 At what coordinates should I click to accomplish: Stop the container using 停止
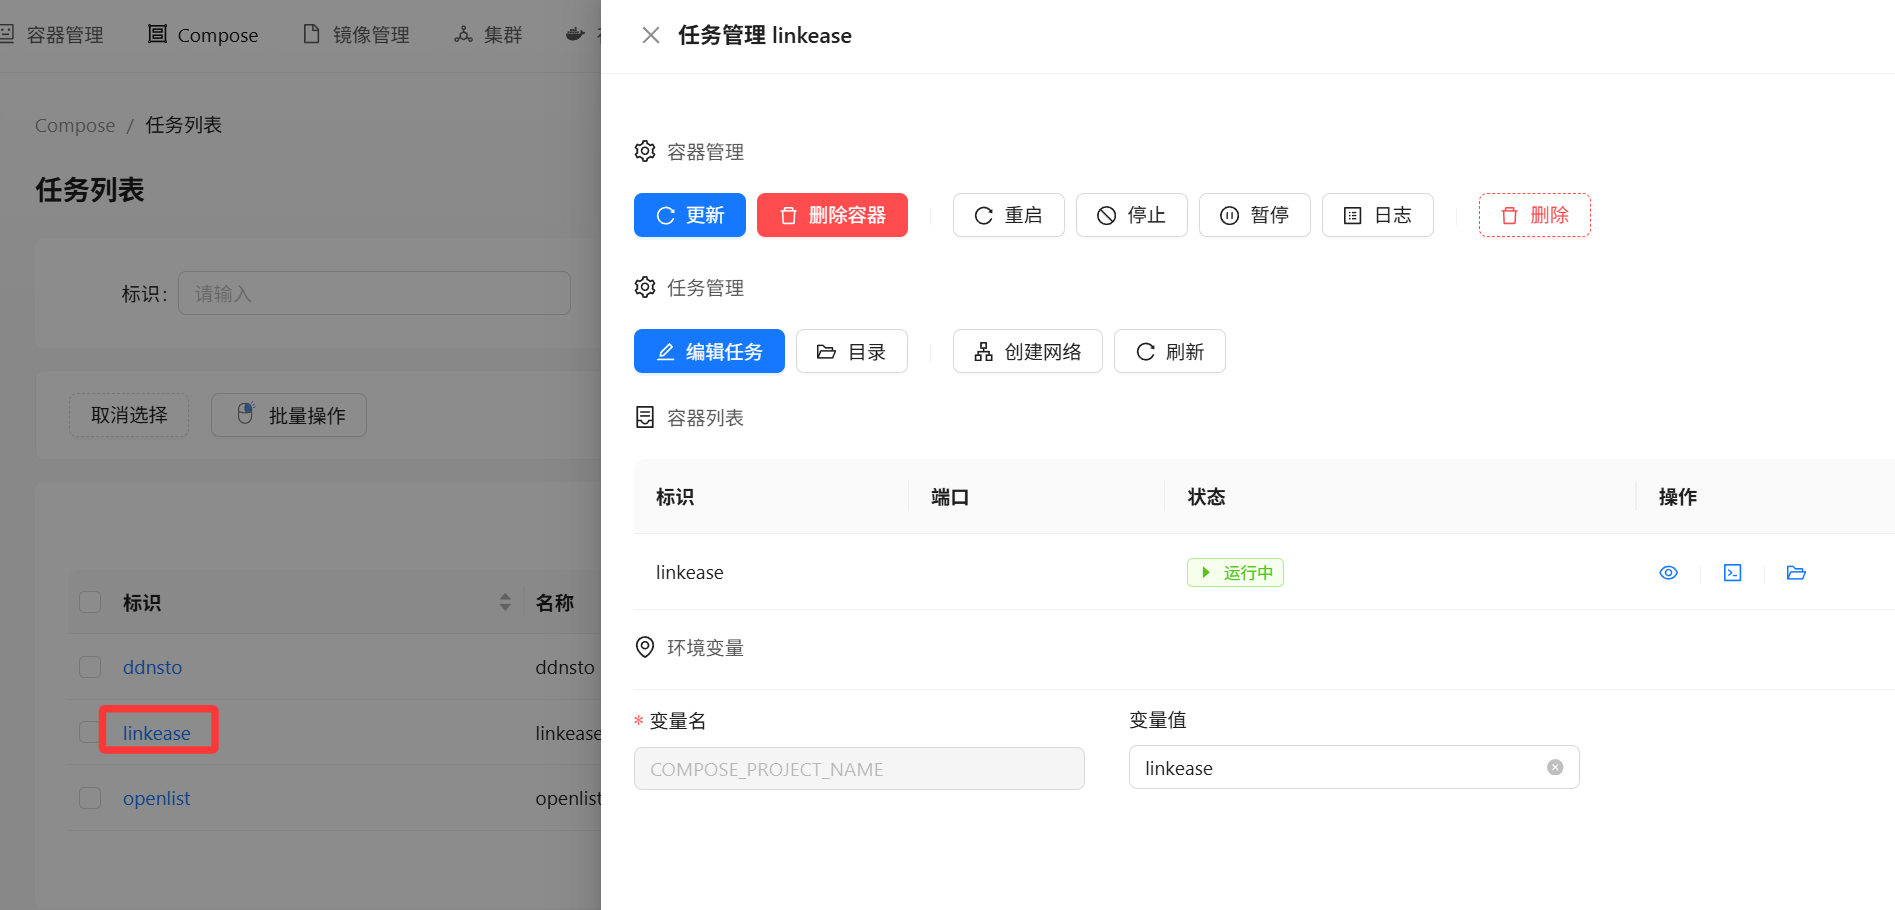pyautogui.click(x=1131, y=215)
